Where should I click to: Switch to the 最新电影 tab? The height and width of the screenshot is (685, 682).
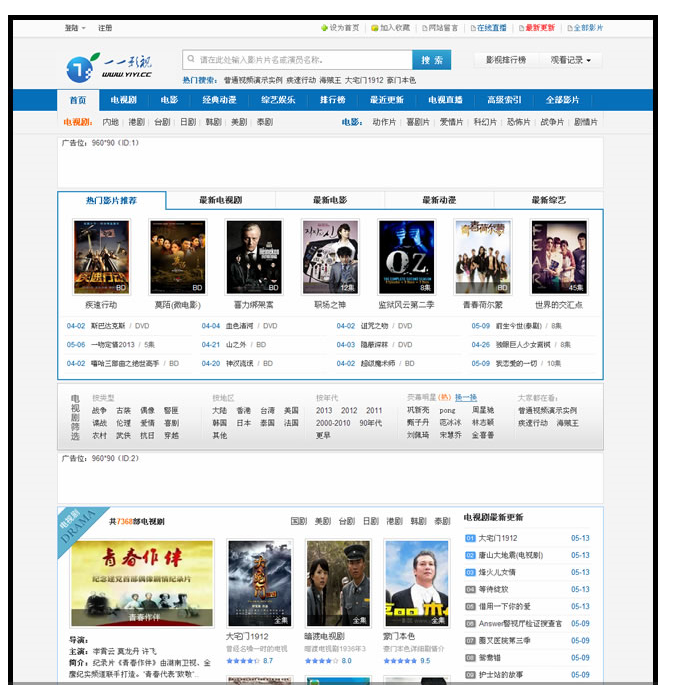click(x=330, y=201)
